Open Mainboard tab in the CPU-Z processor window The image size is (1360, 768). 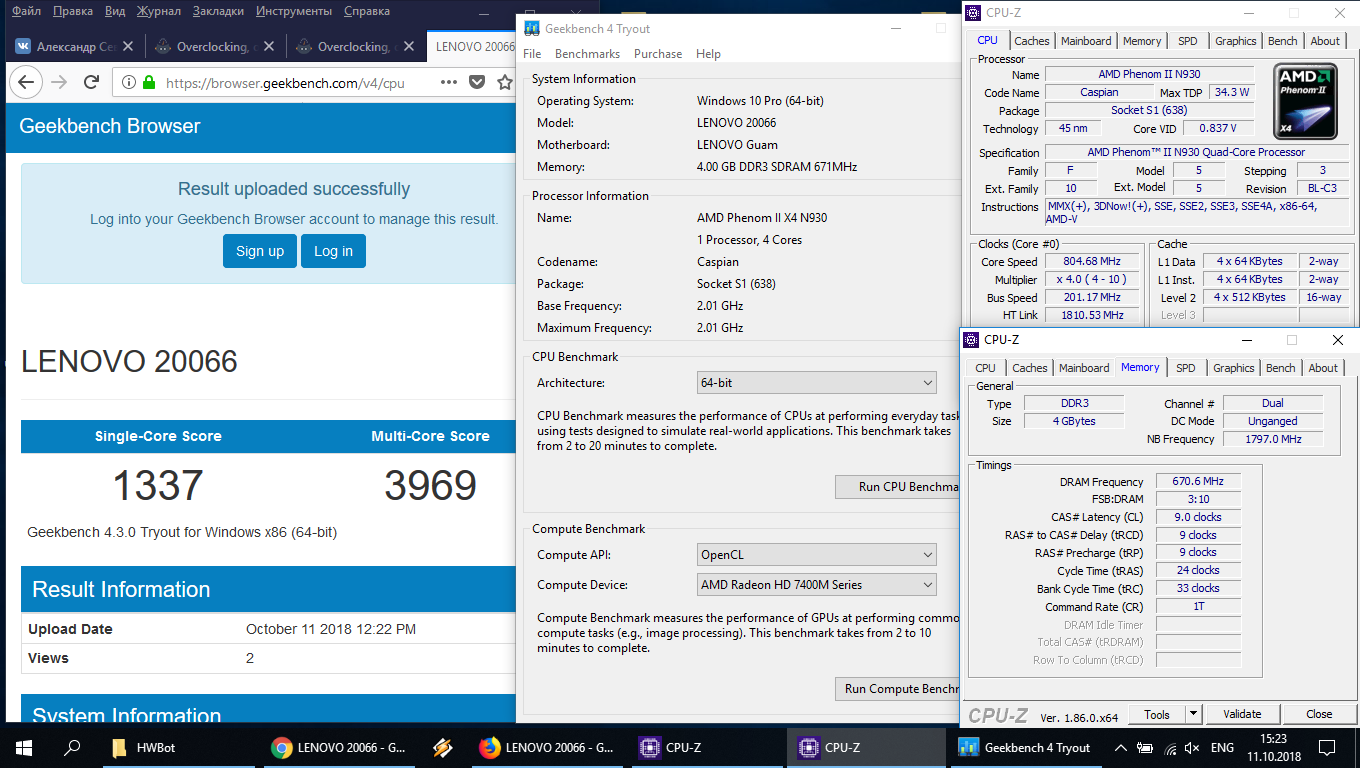(1086, 41)
